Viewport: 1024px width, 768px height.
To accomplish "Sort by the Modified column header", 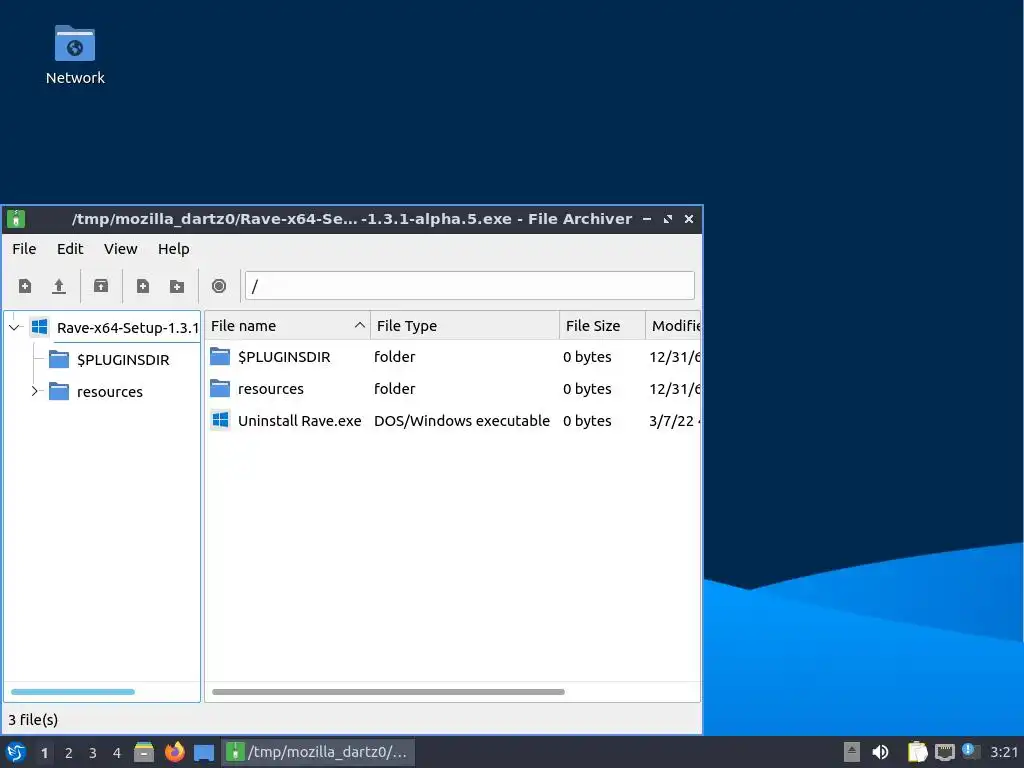I will click(x=673, y=325).
